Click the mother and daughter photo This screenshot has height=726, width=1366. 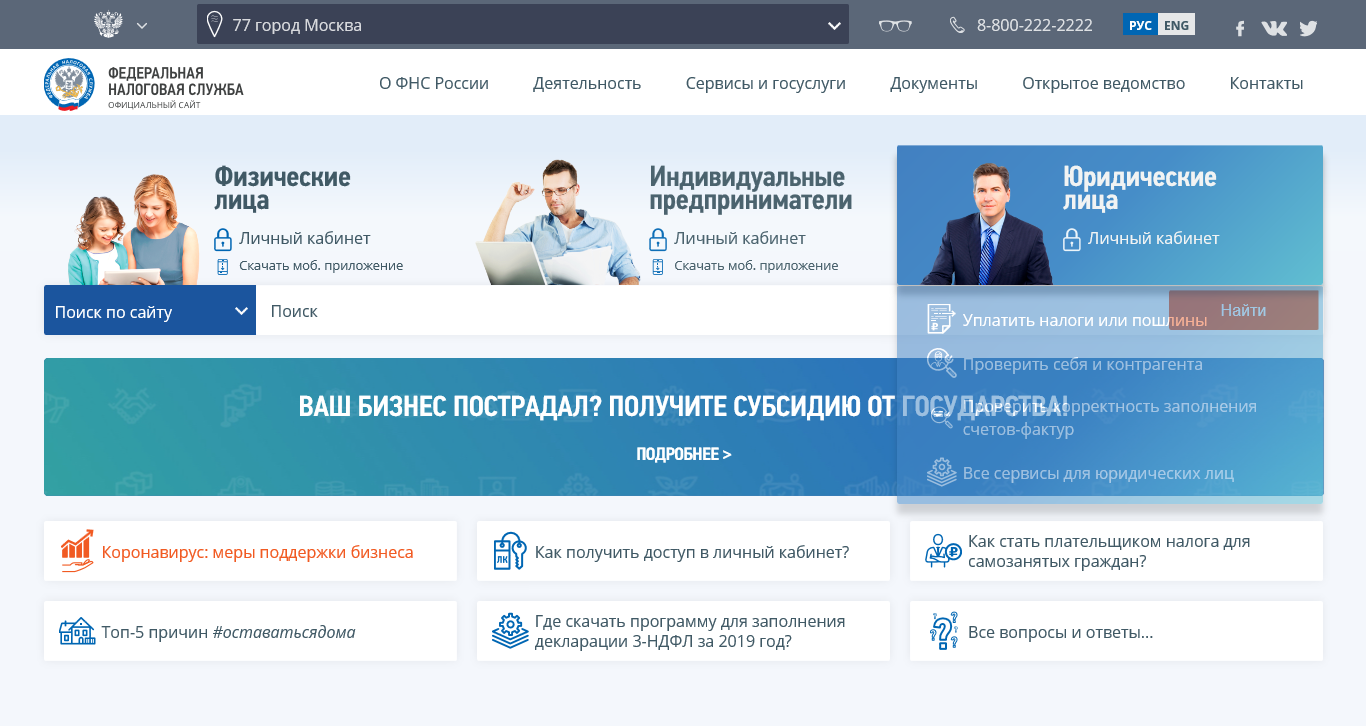134,230
